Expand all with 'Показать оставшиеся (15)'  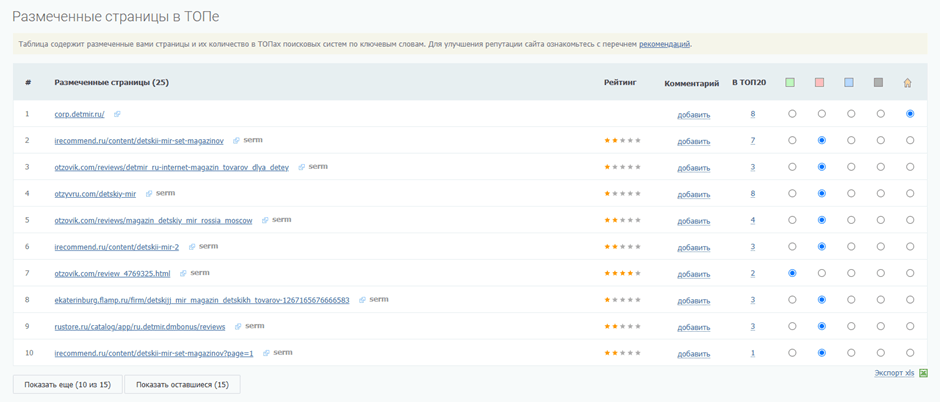pyautogui.click(x=182, y=384)
